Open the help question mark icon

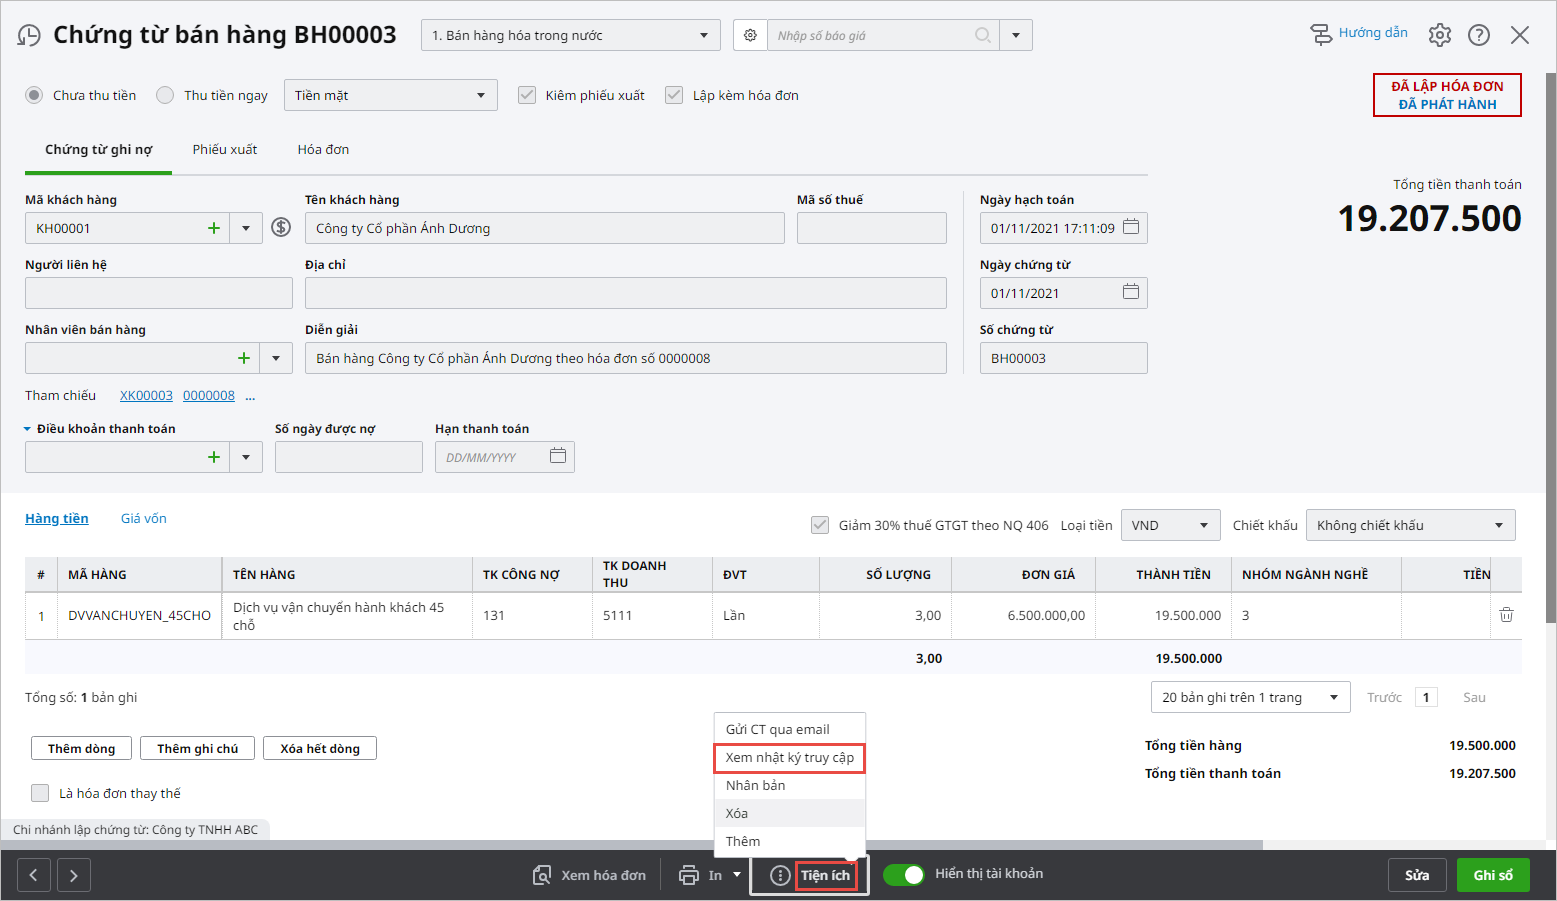tap(1478, 35)
